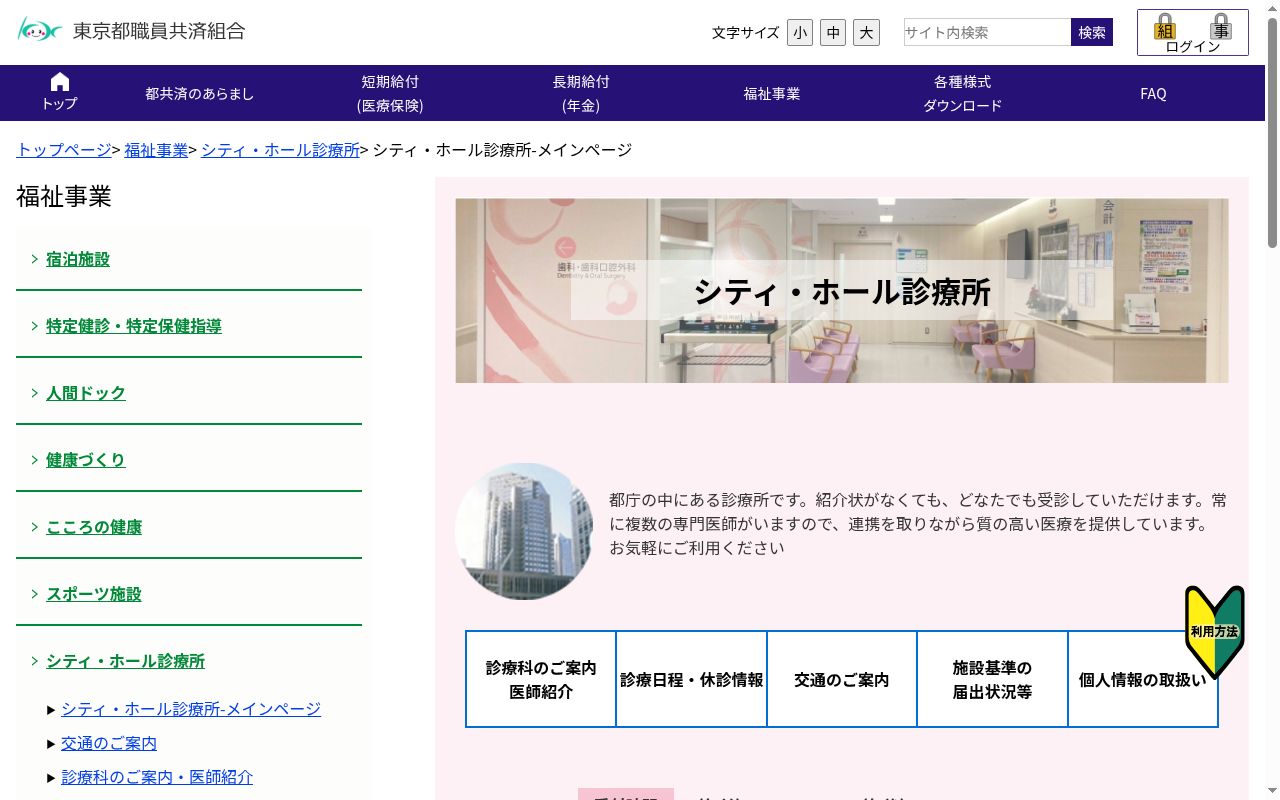
Task: Open 宿泊施設 sidebar link
Action: click(78, 259)
